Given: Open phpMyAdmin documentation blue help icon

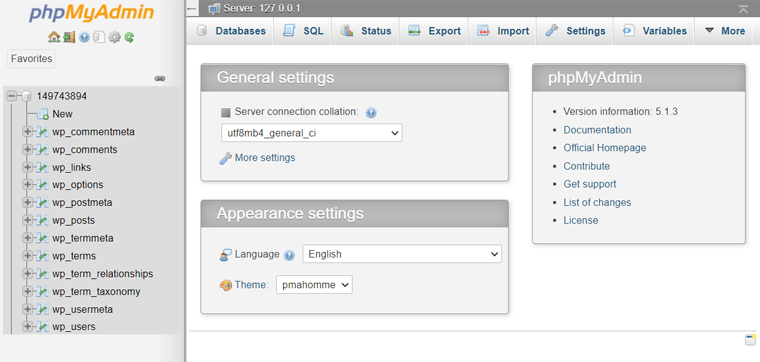Looking at the screenshot, I should 84,37.
